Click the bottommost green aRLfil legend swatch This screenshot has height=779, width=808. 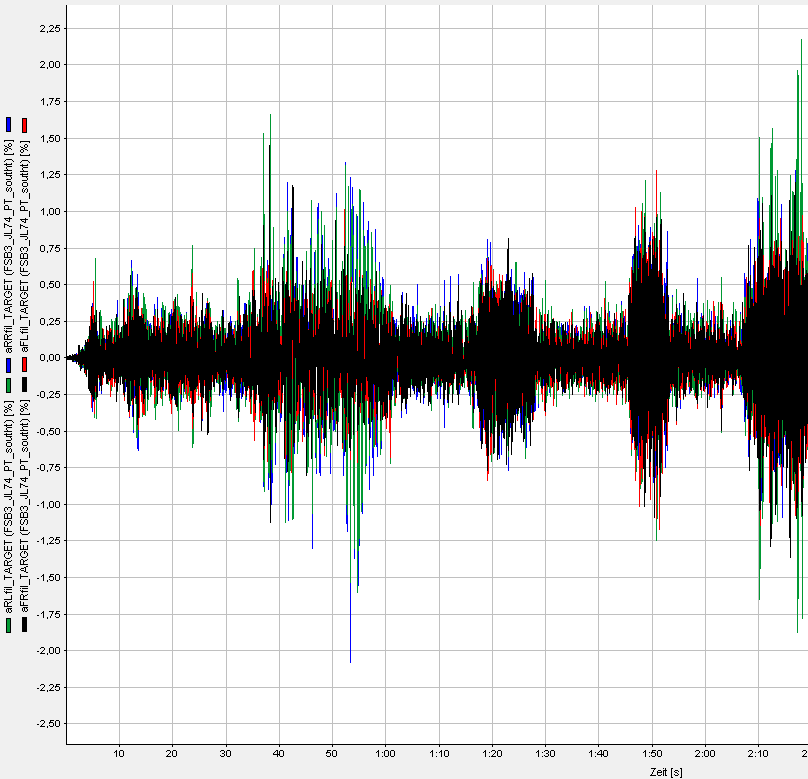coord(9,625)
